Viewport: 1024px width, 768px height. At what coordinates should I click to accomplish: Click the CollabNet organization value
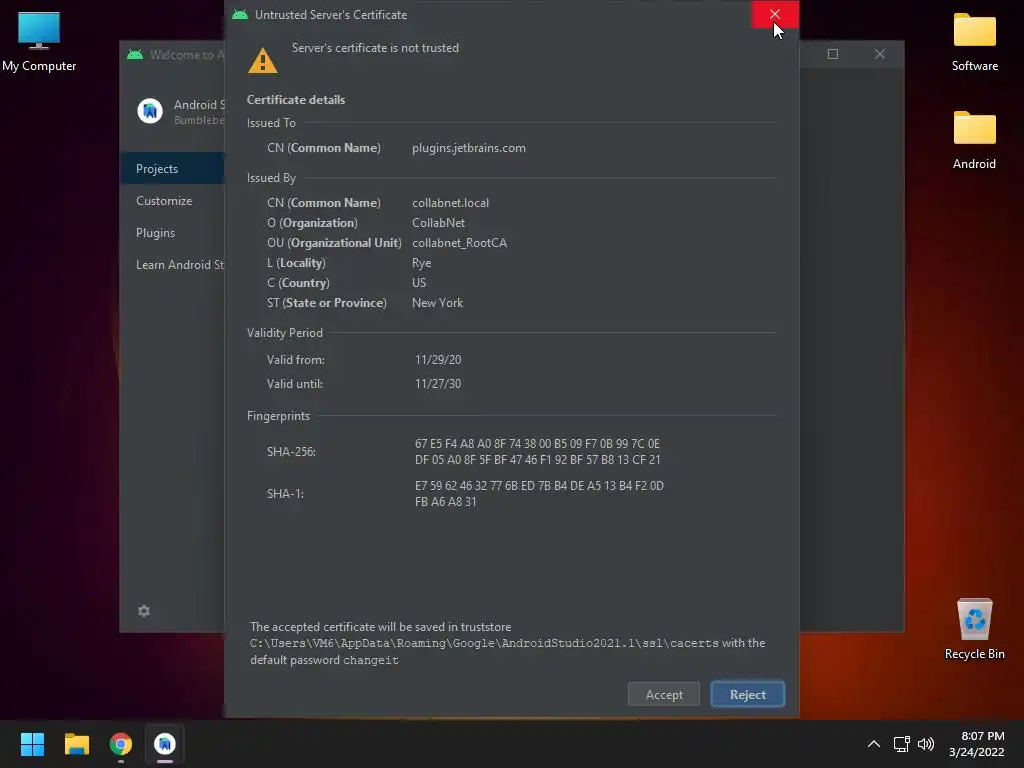coord(438,223)
